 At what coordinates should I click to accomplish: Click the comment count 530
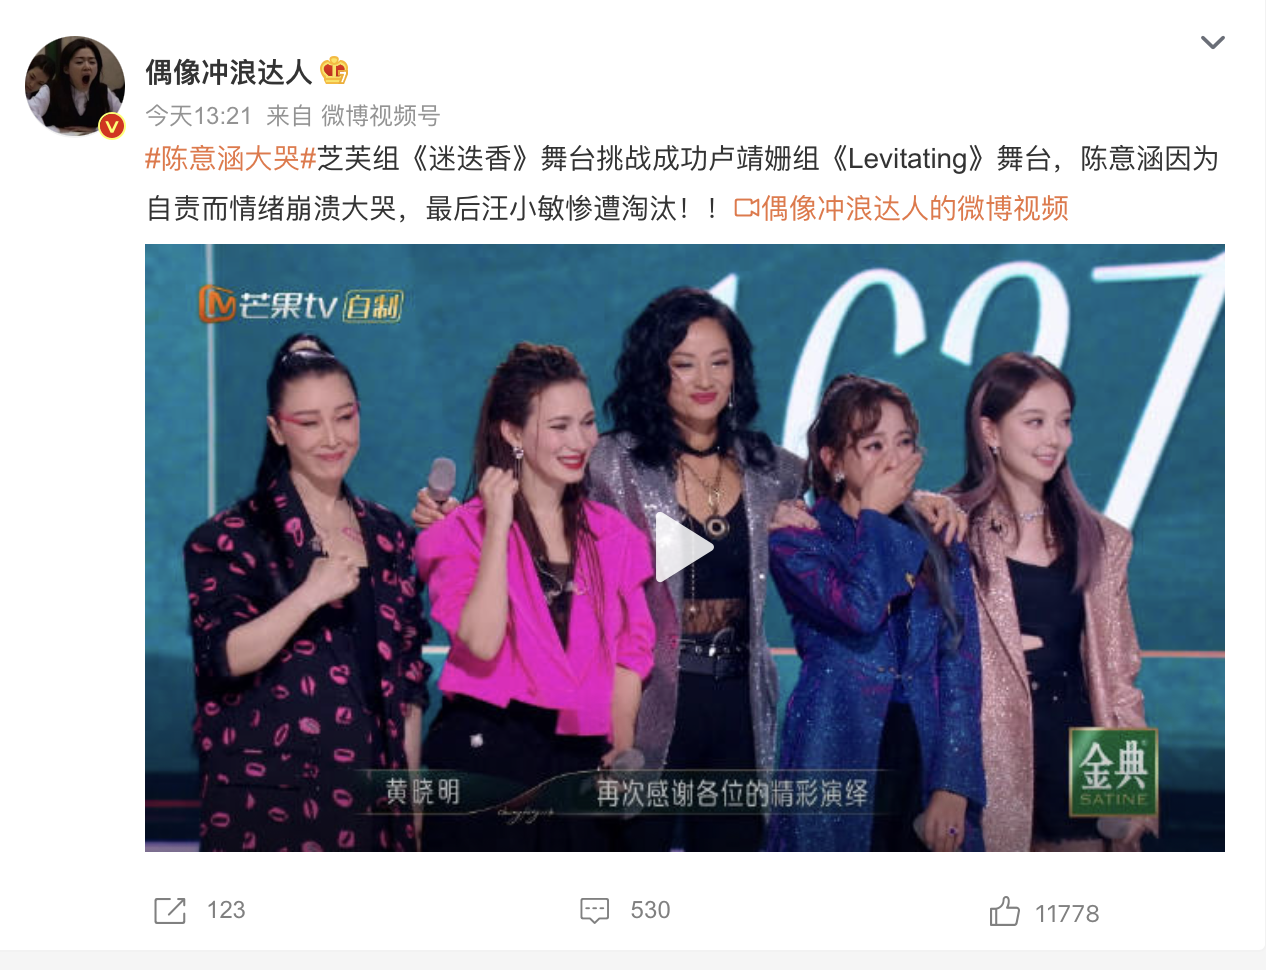tap(650, 910)
